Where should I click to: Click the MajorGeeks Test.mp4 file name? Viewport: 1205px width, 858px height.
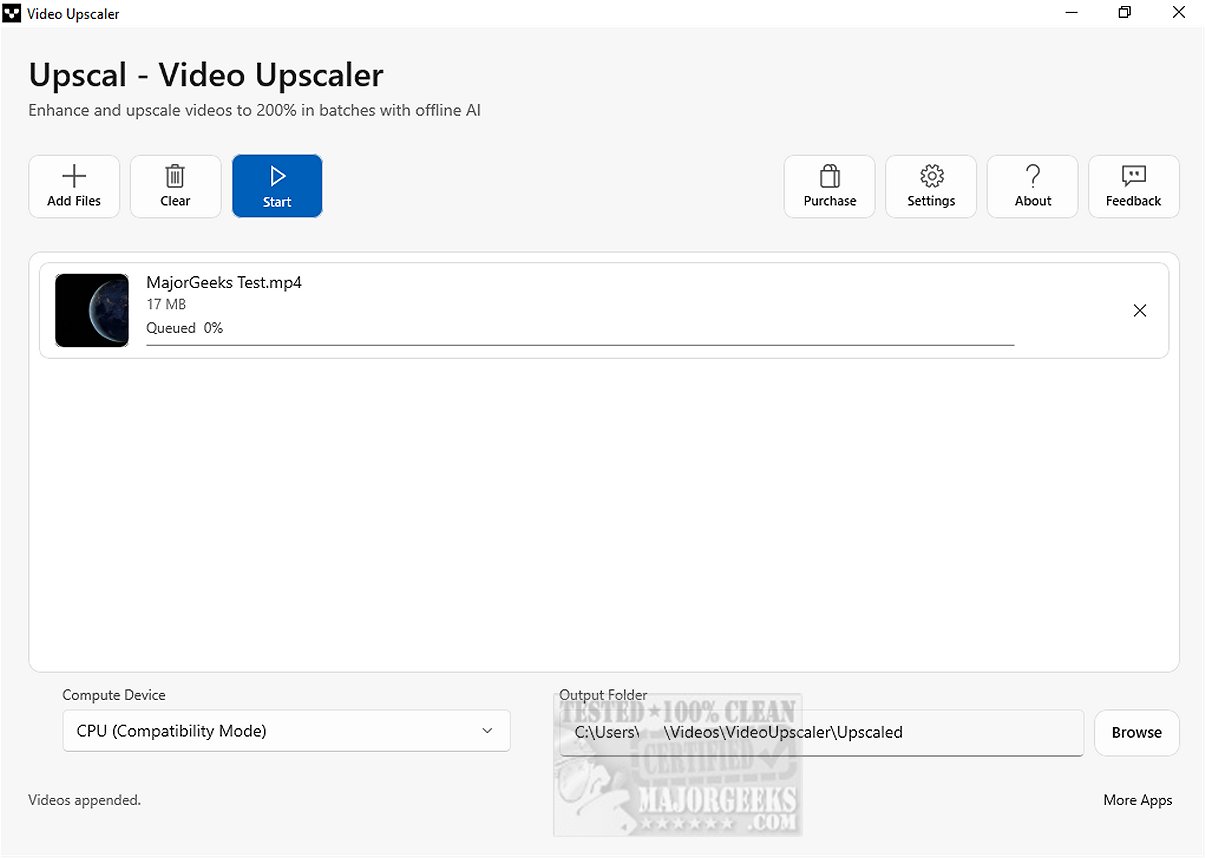click(224, 282)
